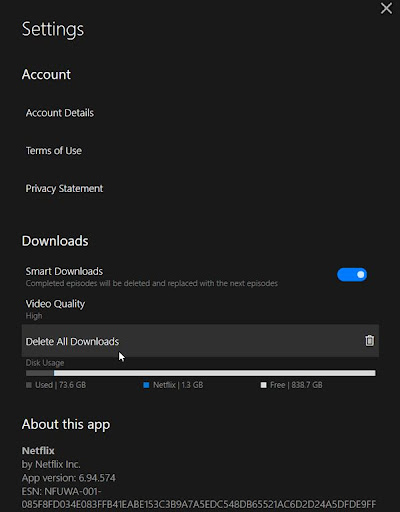Image resolution: width=400 pixels, height=512 pixels.
Task: Open the Video Quality setting
Action: pyautogui.click(x=55, y=304)
